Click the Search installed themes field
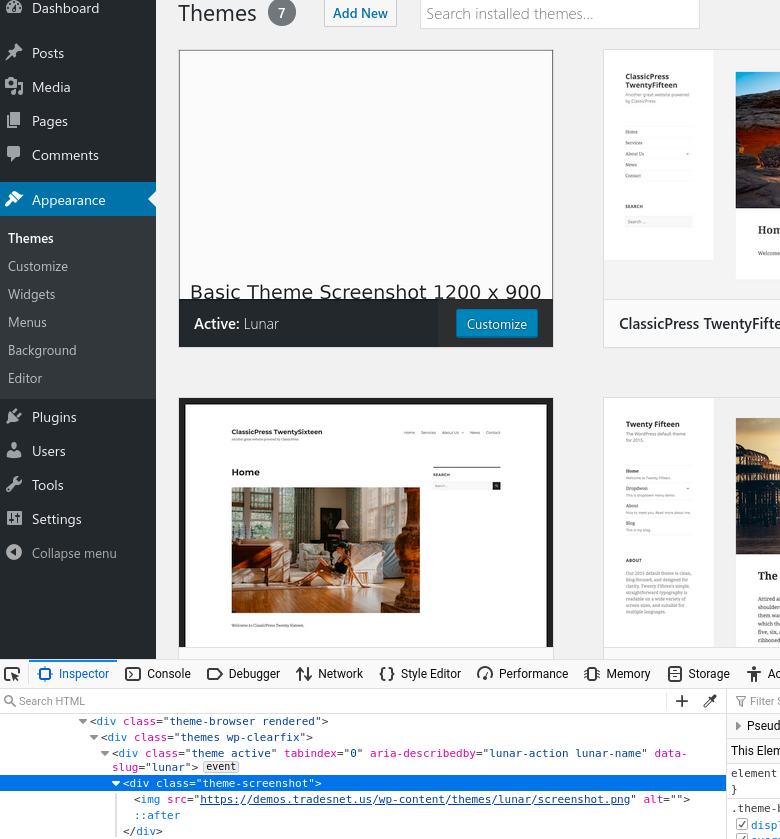Image resolution: width=780 pixels, height=839 pixels. coord(559,14)
